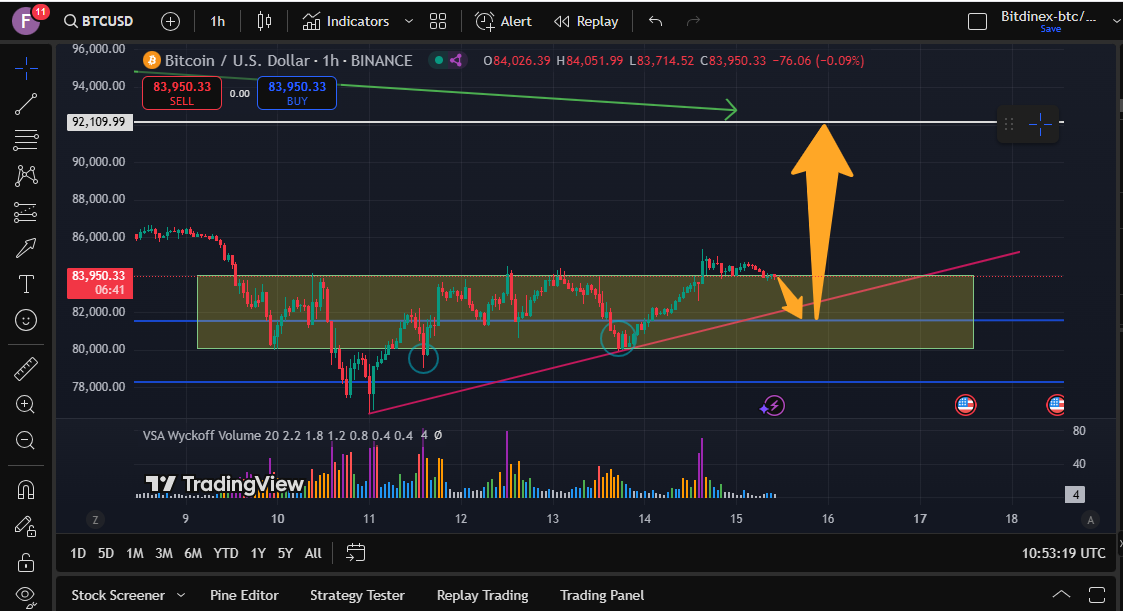Open the layout setup grid icon

[x=438, y=21]
